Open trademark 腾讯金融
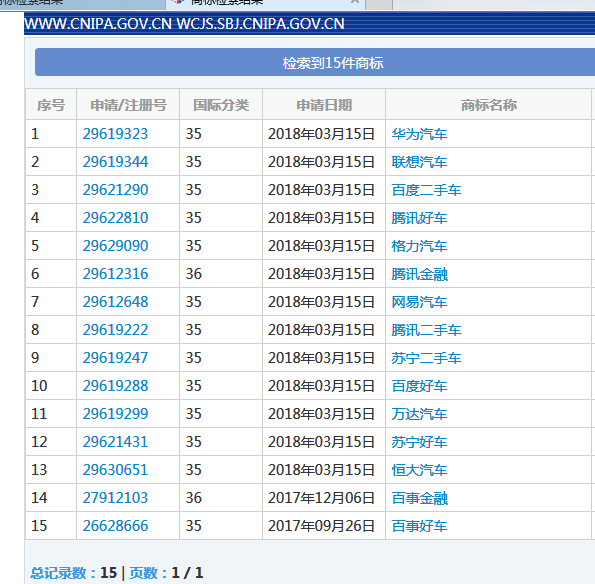 click(419, 274)
